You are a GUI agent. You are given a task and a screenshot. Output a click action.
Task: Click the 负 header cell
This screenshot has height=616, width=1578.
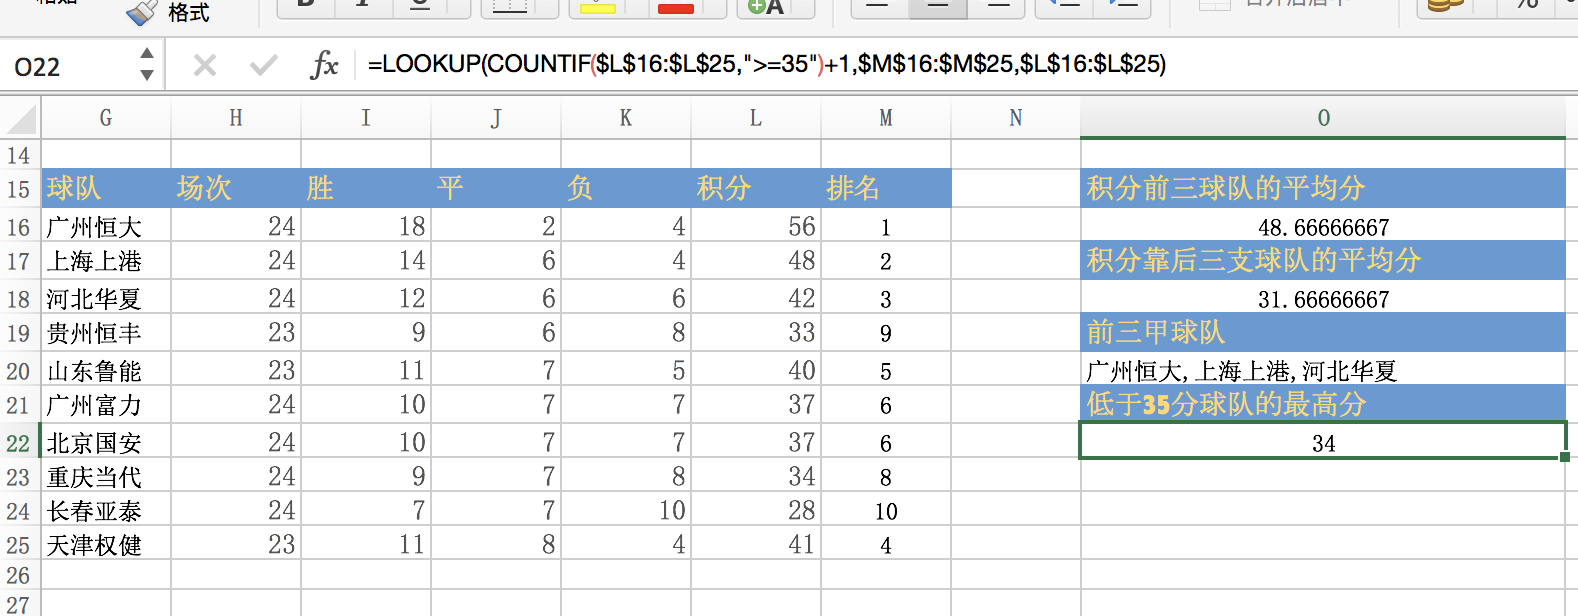pyautogui.click(x=626, y=188)
